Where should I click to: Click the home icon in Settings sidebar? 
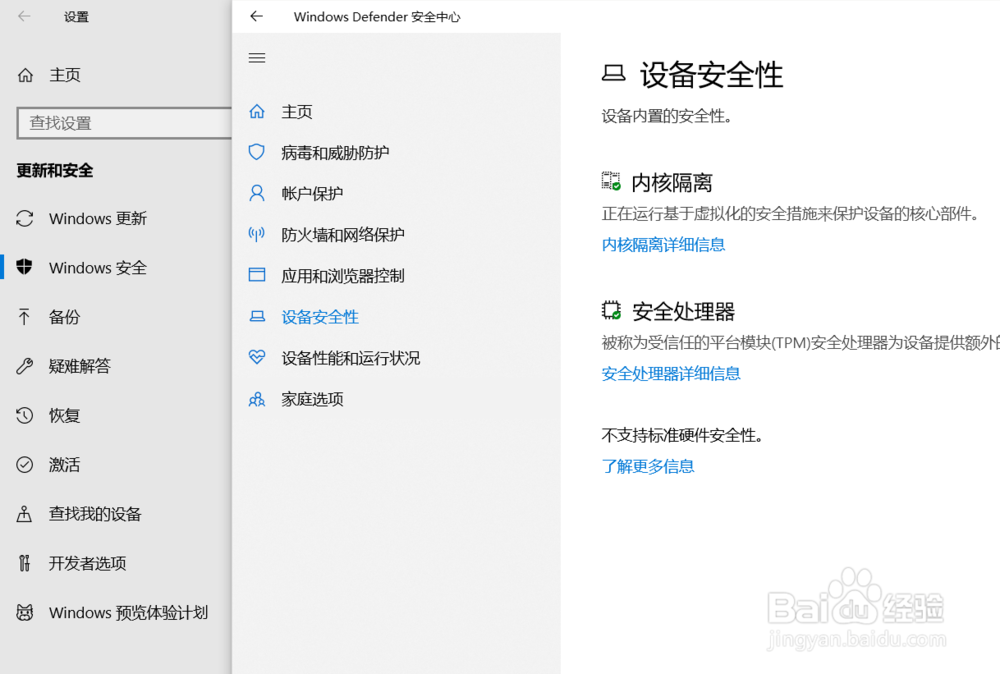click(26, 75)
